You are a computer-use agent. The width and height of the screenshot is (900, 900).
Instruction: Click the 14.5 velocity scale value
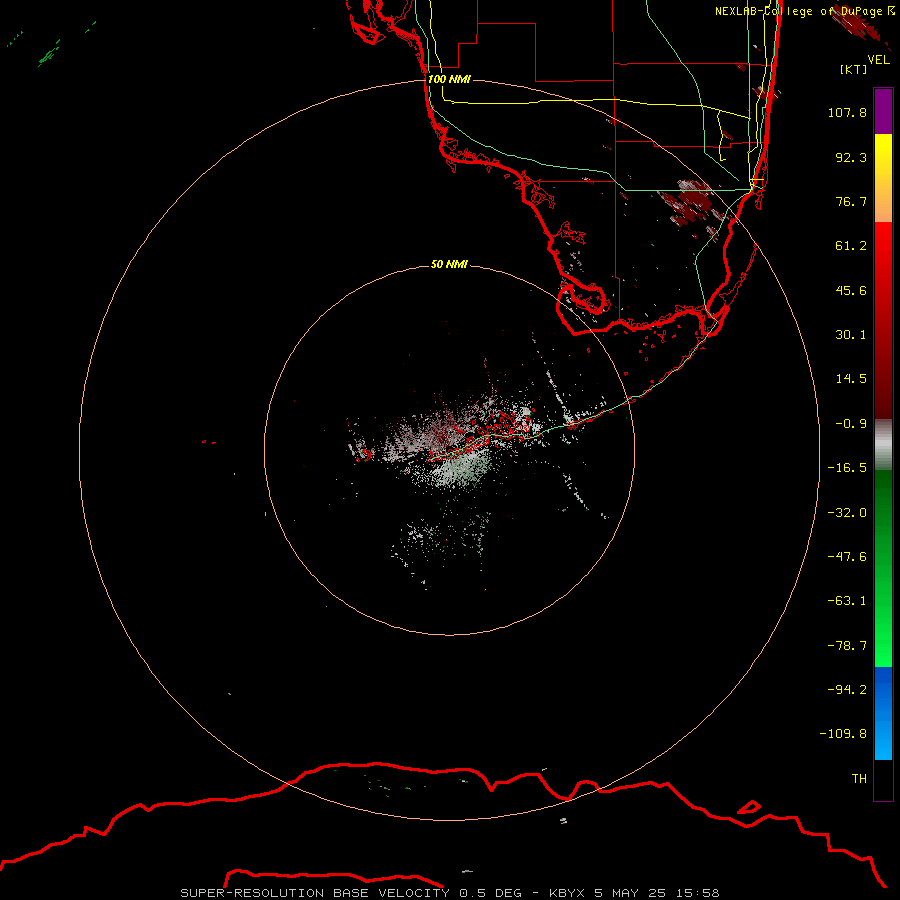851,379
